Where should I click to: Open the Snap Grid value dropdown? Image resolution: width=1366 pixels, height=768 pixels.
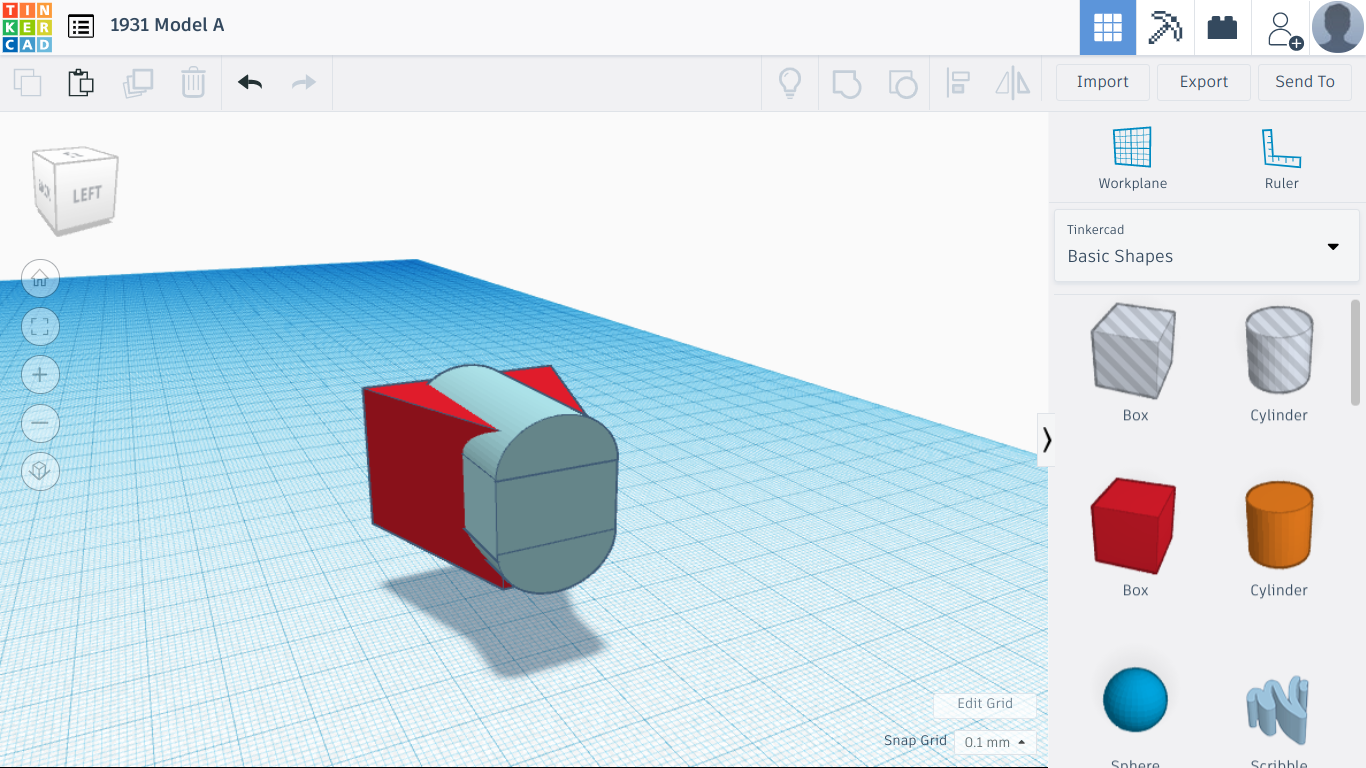(x=993, y=742)
